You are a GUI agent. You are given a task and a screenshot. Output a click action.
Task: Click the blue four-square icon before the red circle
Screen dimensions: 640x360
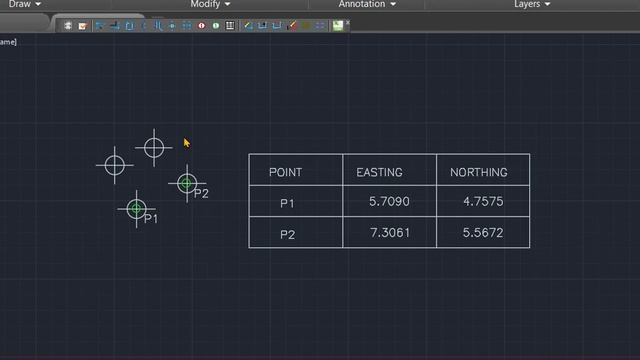pos(187,26)
